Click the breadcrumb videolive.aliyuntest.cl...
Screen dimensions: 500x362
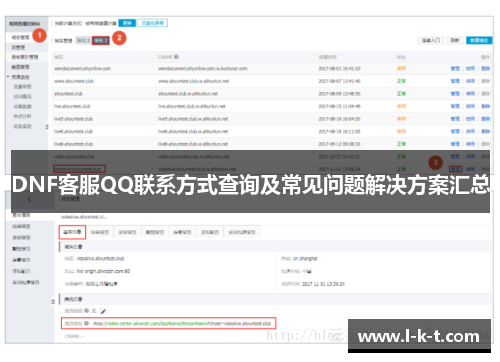84,217
